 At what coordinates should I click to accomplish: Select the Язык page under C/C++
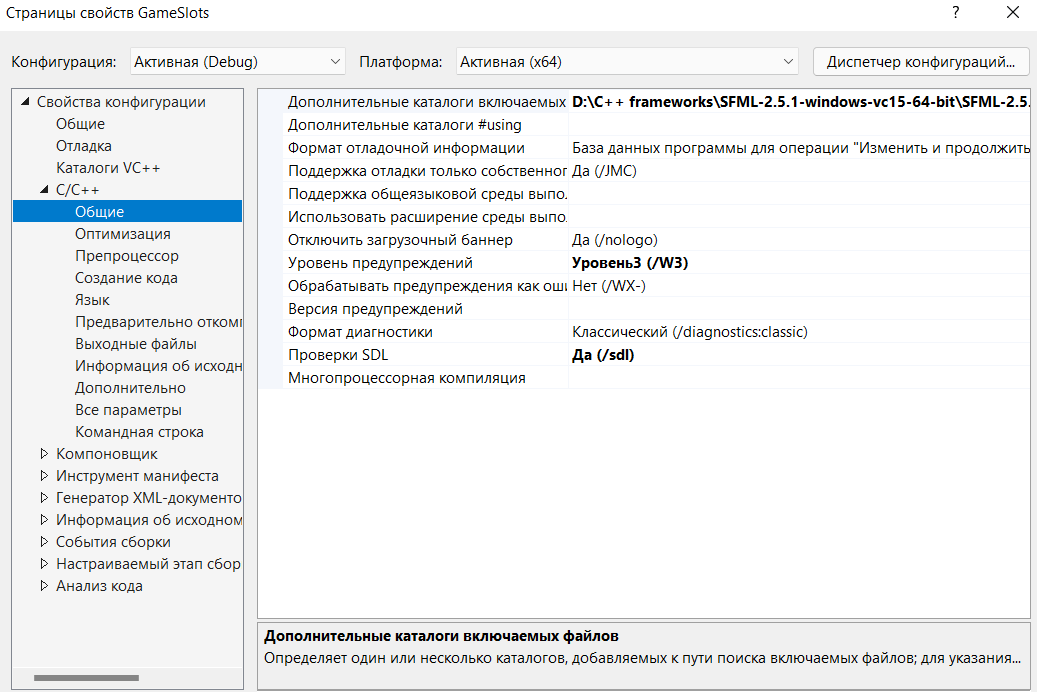coord(92,299)
